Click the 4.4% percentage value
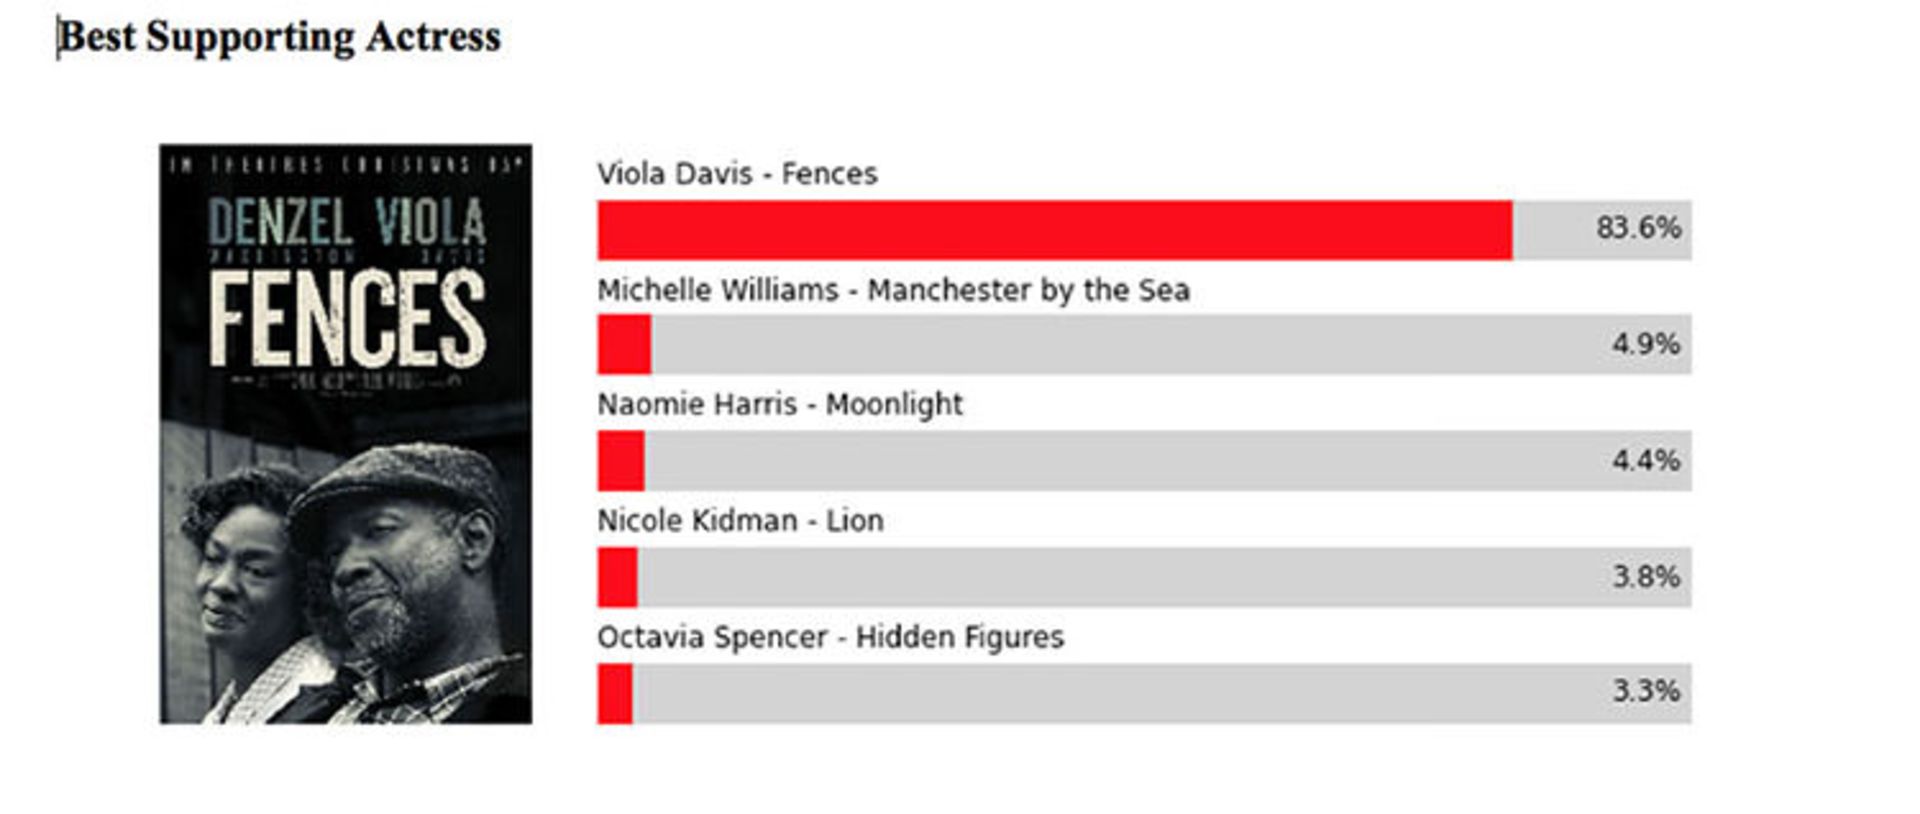Screen dimensions: 1920x814 [1646, 461]
